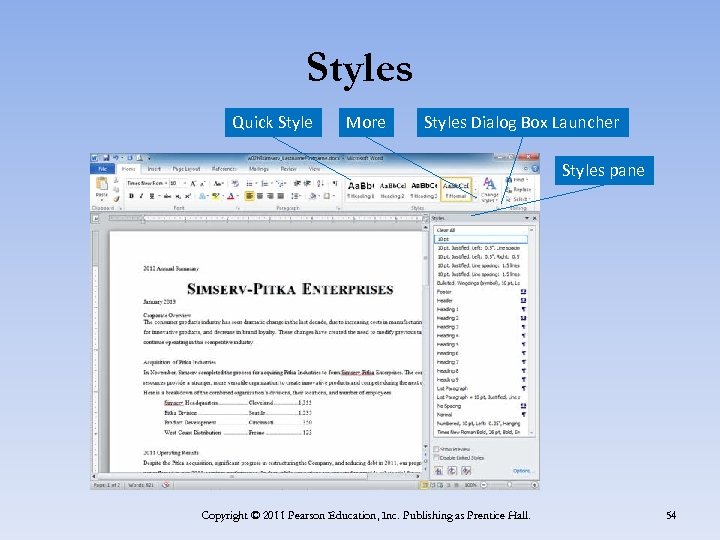Screen dimensions: 720x540
Task: Select No Spacing style in Styles pane
Action: point(481,406)
